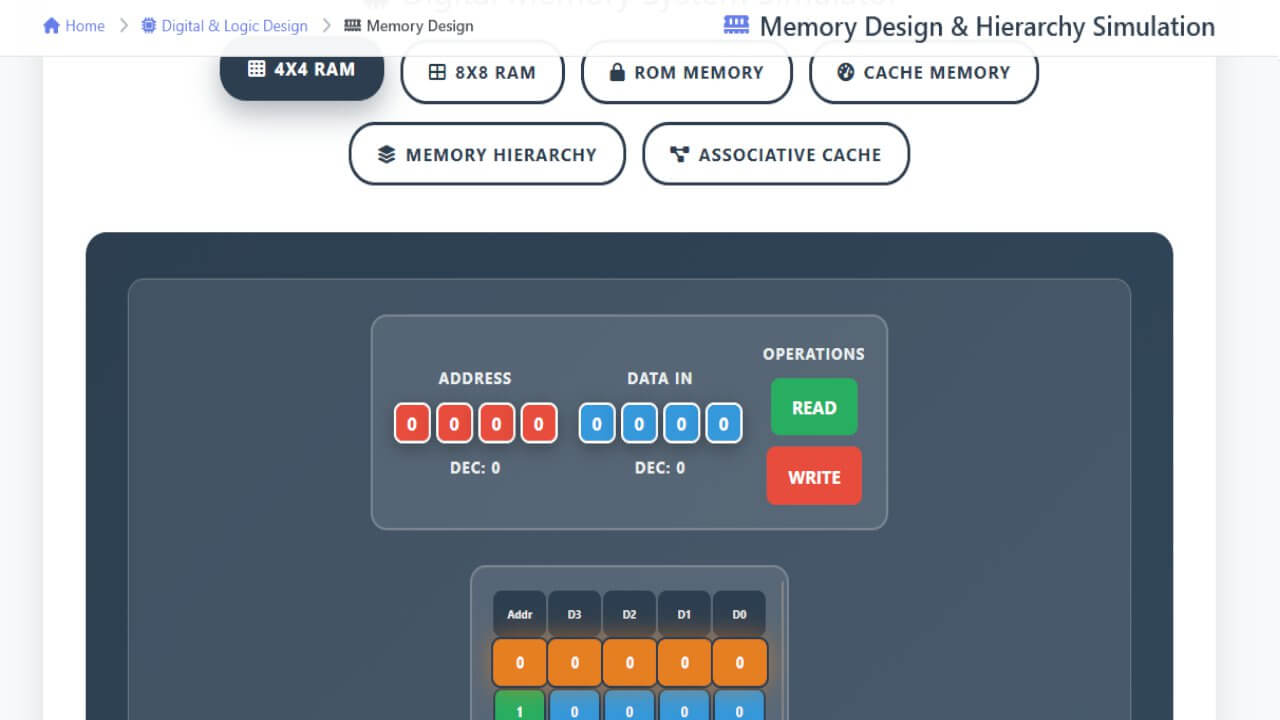The width and height of the screenshot is (1280, 720).
Task: Click the D3 cell in memory row 0
Action: (574, 662)
